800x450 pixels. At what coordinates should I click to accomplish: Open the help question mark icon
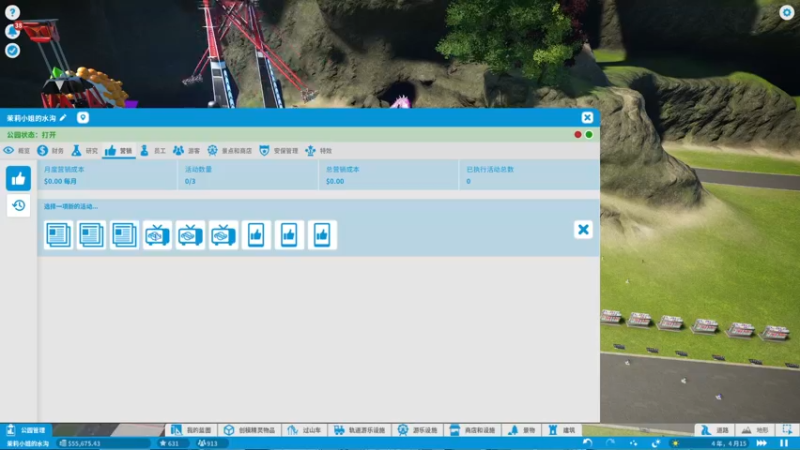pos(12,12)
